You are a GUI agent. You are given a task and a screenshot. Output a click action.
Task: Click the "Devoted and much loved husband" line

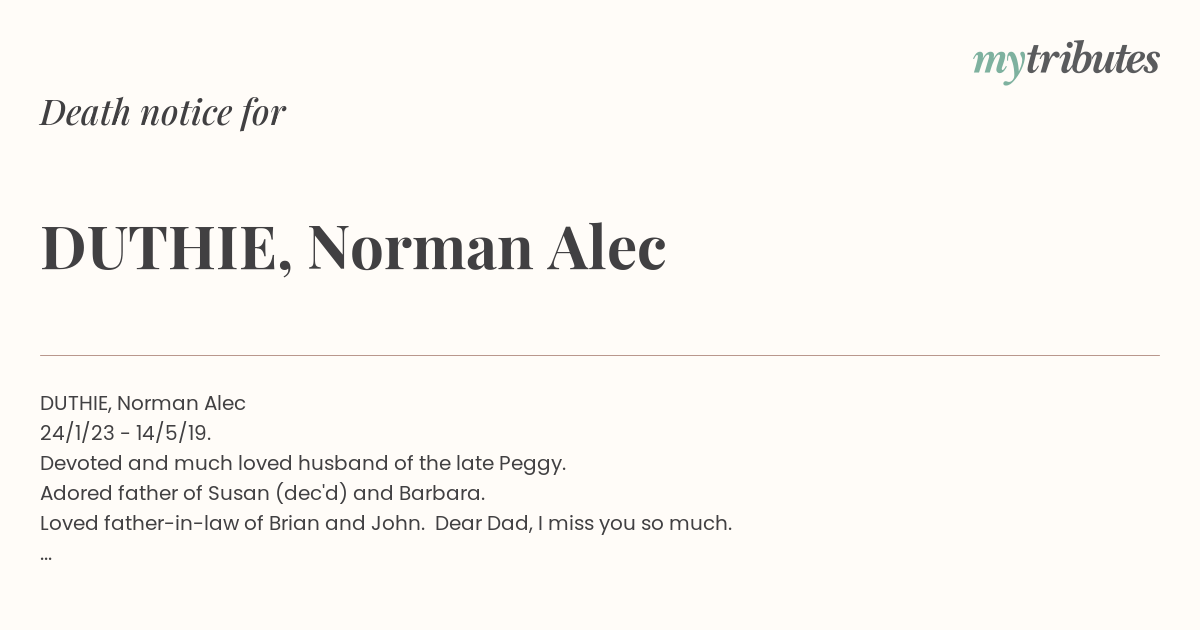pyautogui.click(x=303, y=463)
